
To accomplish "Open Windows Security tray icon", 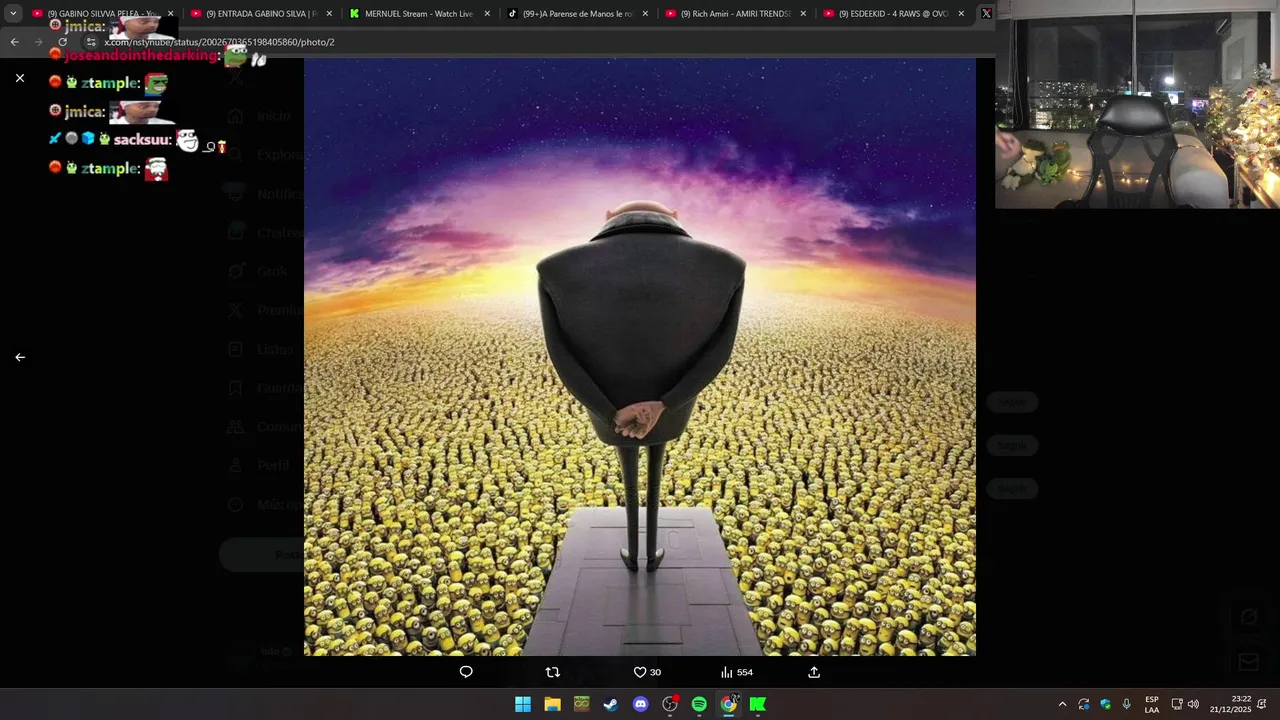I will [1105, 704].
